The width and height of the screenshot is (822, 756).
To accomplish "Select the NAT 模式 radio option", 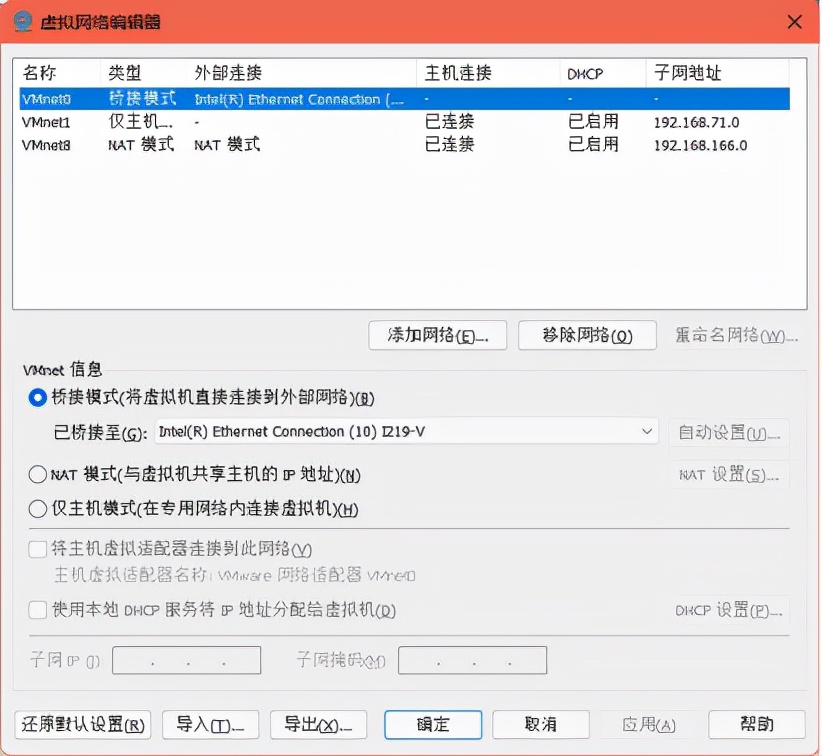I will click(x=32, y=475).
